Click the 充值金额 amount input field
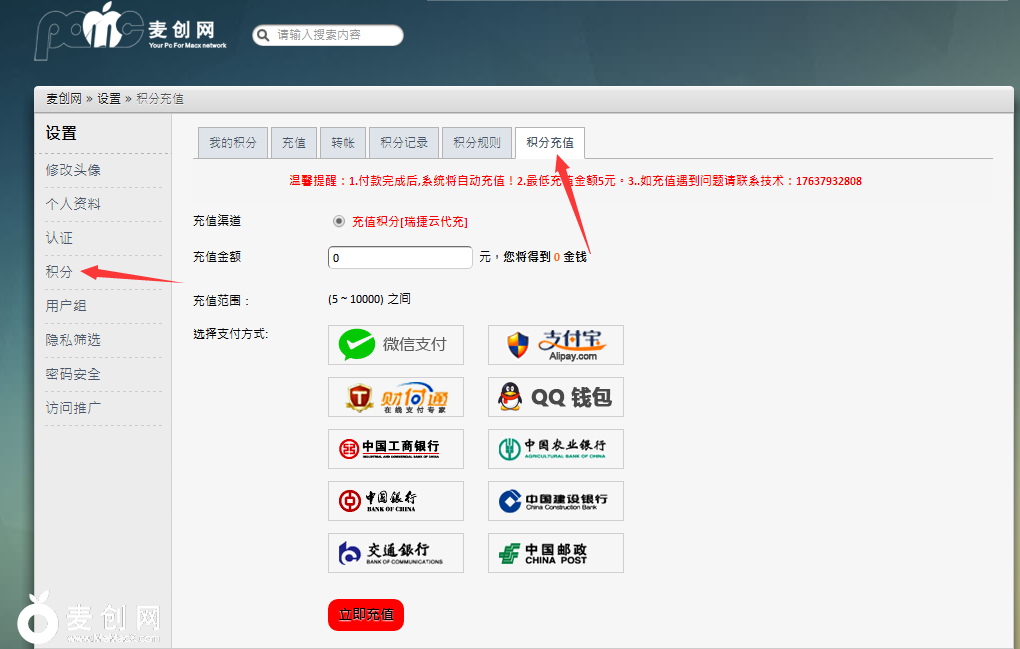 400,258
